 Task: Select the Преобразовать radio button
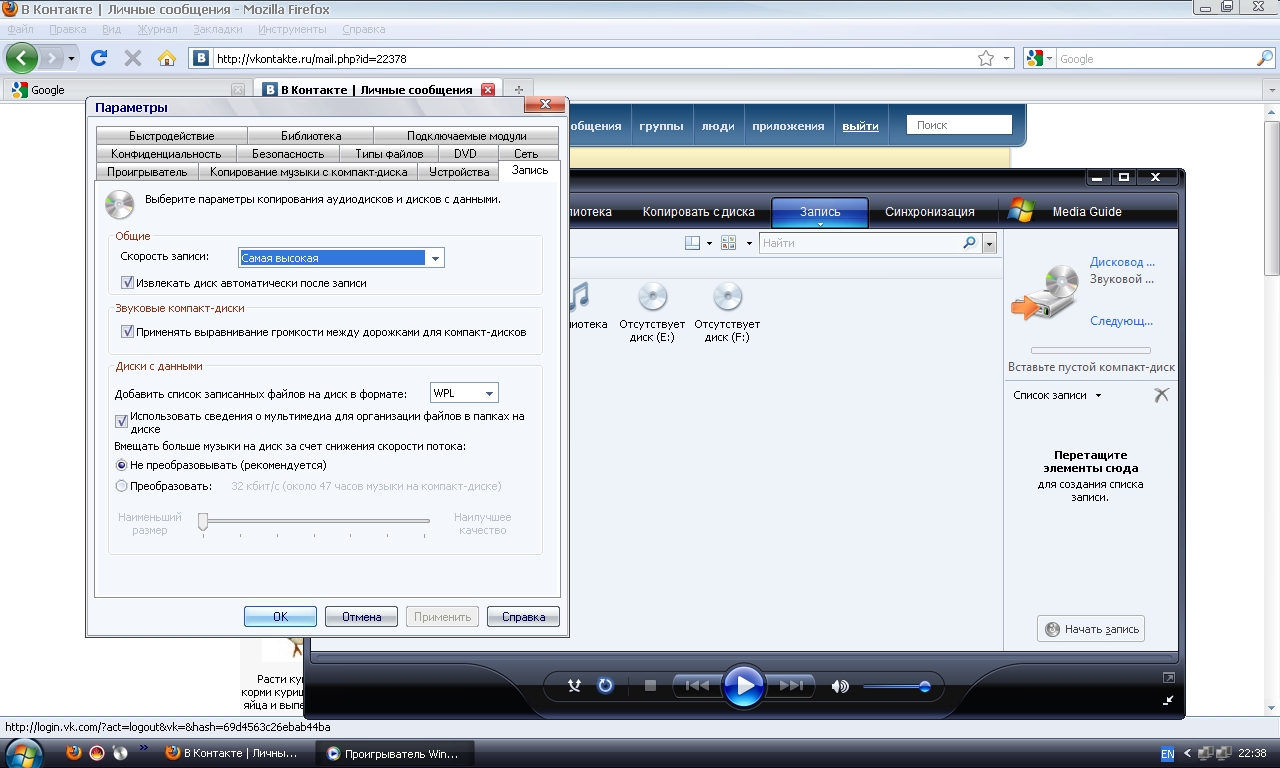pyautogui.click(x=122, y=486)
